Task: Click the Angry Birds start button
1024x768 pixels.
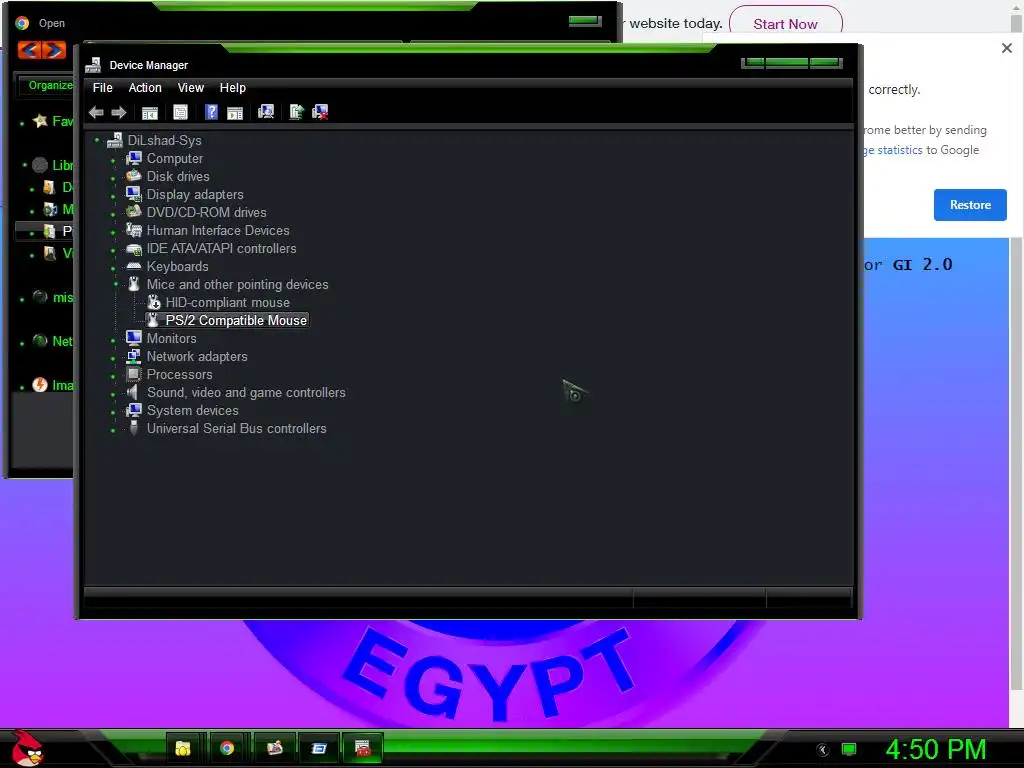Action: [26, 747]
